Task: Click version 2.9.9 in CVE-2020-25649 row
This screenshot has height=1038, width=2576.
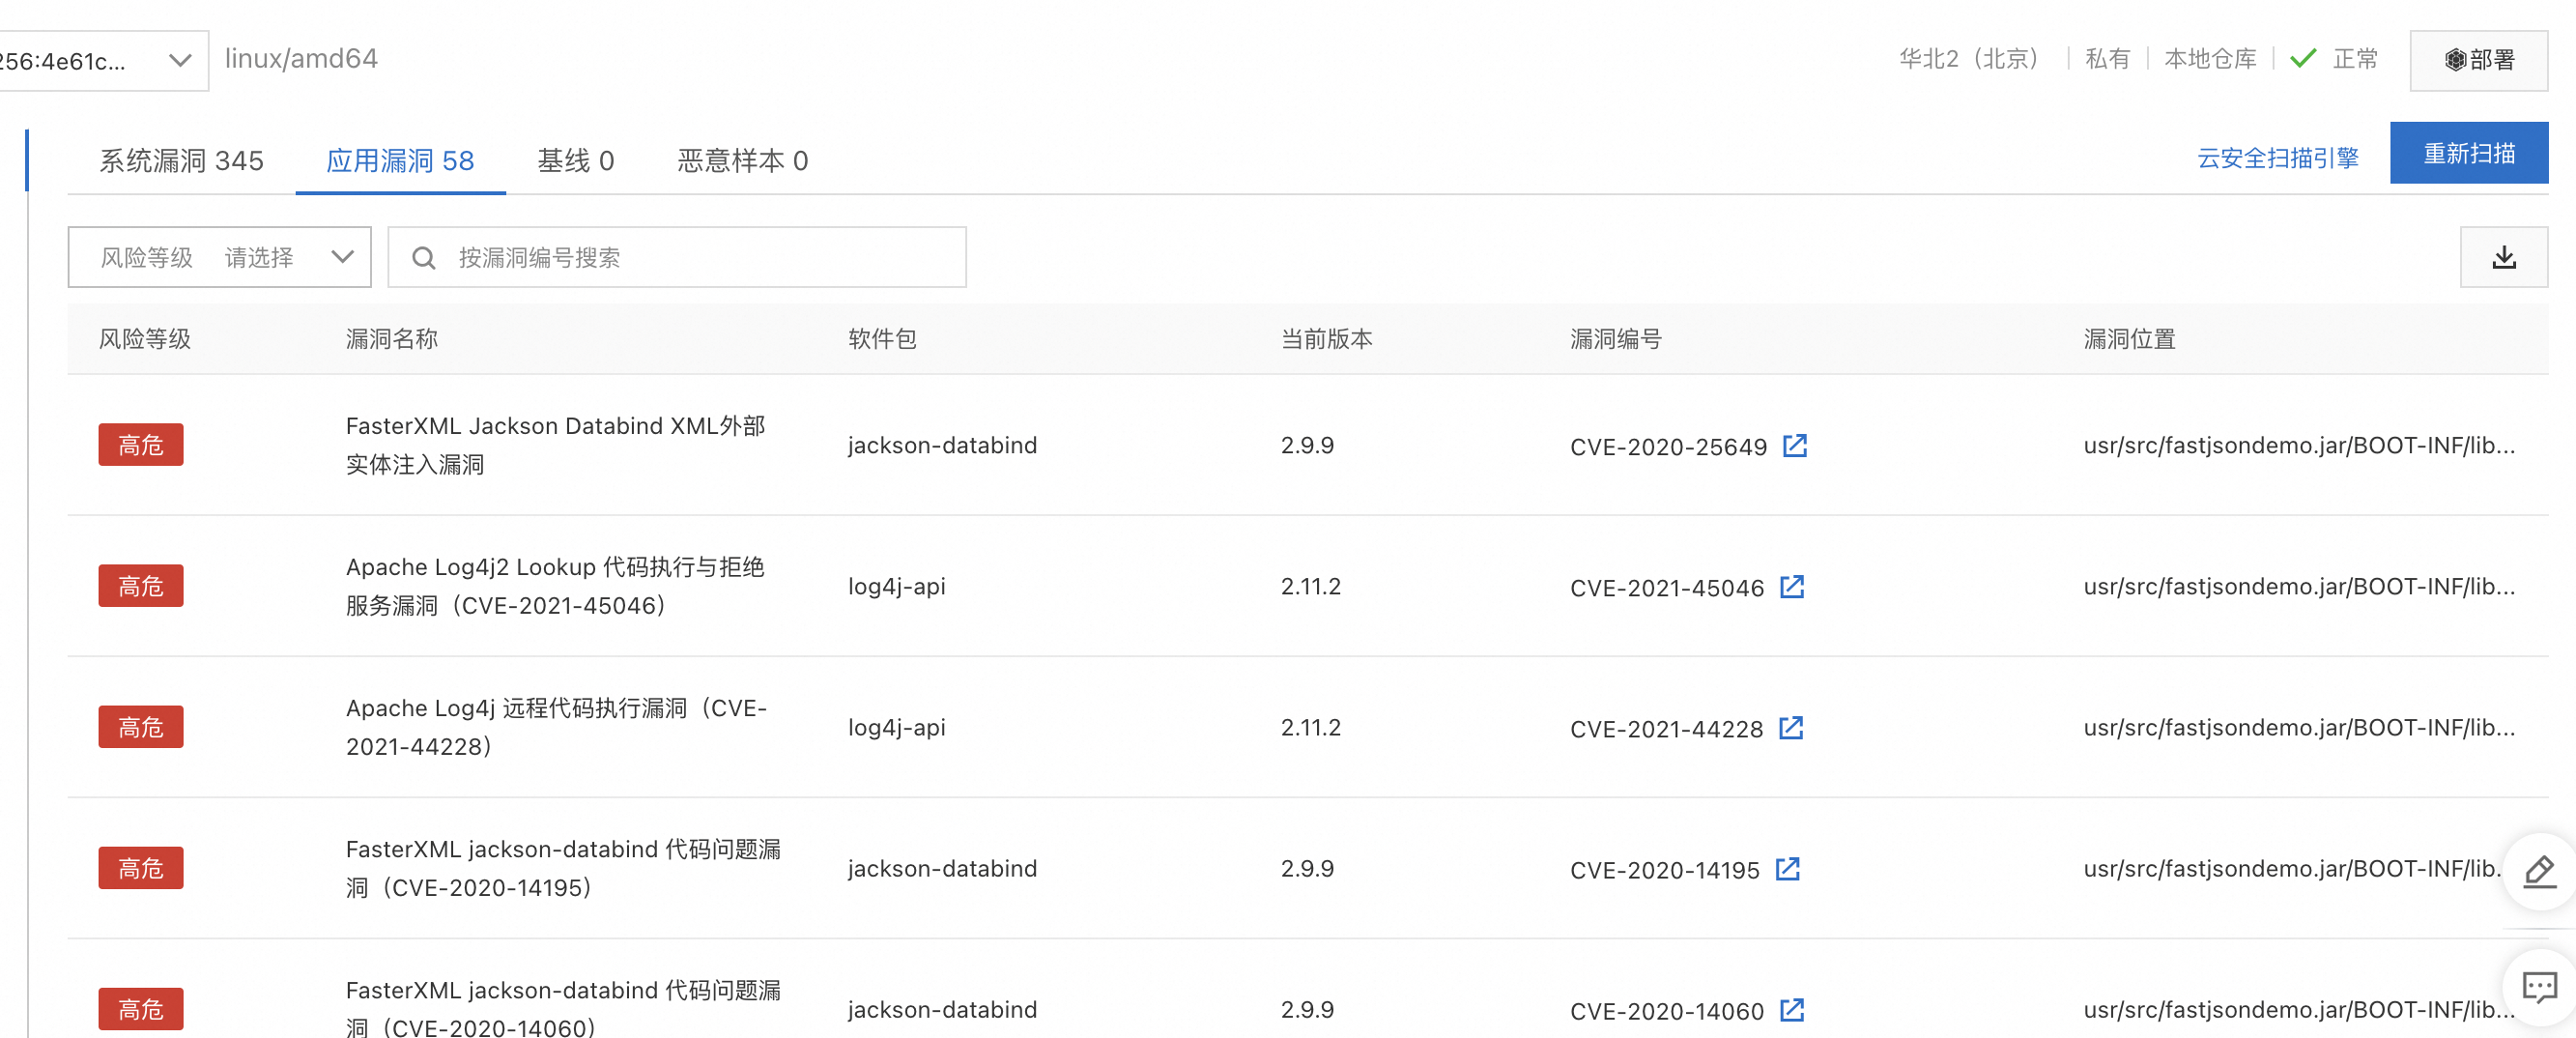Action: click(1307, 445)
